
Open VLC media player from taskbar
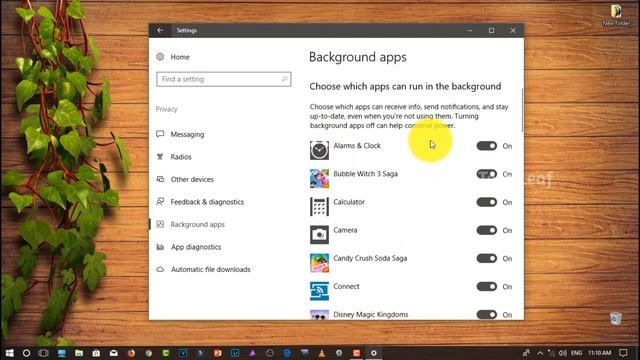coord(322,353)
